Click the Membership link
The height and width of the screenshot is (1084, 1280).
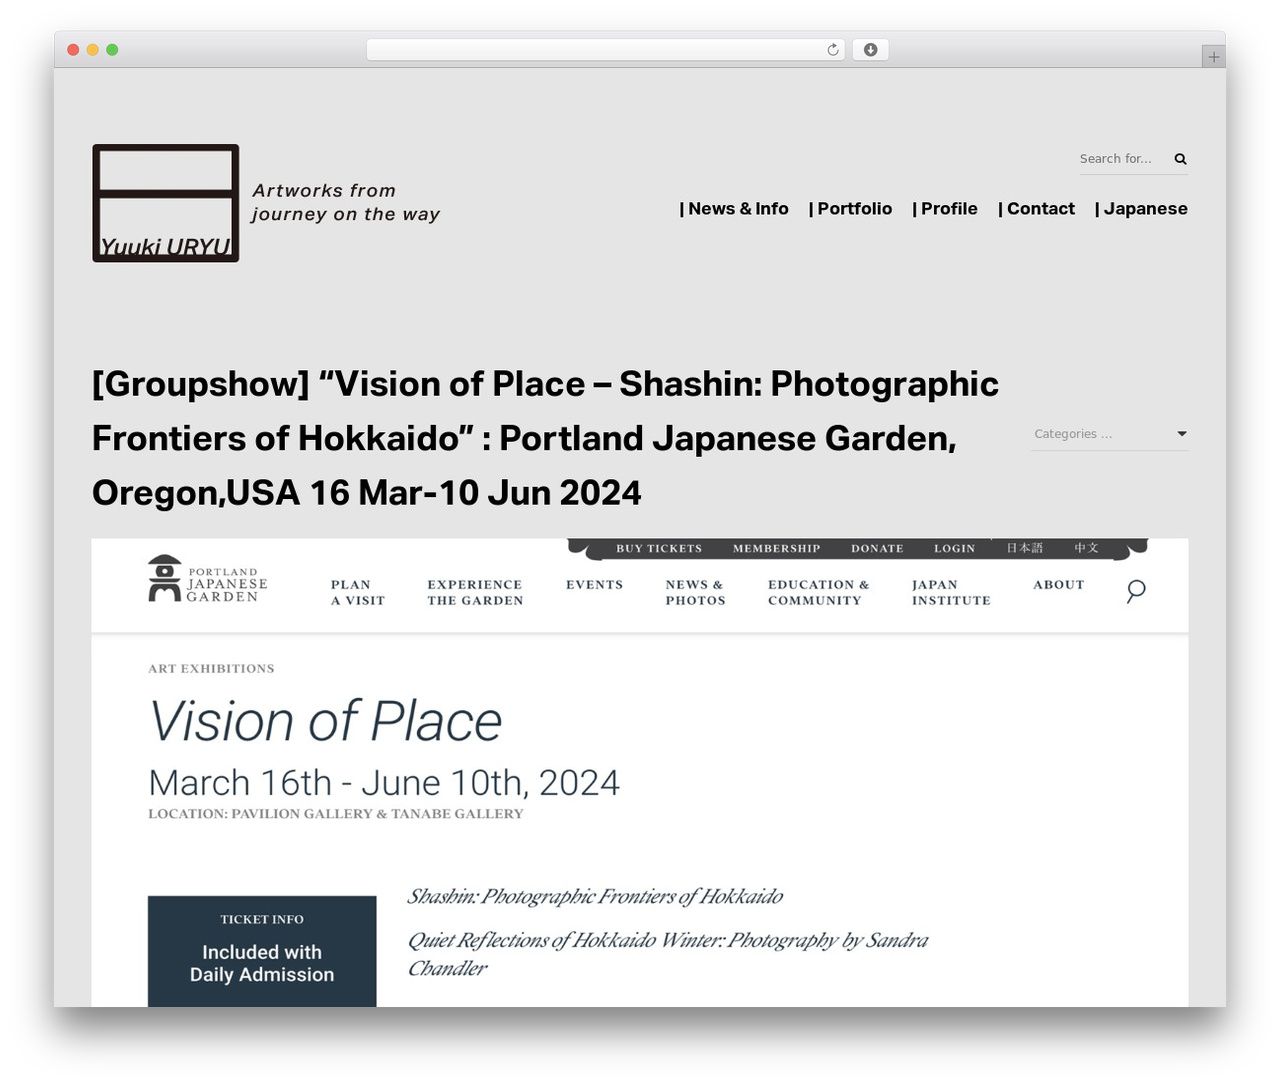[x=776, y=549]
